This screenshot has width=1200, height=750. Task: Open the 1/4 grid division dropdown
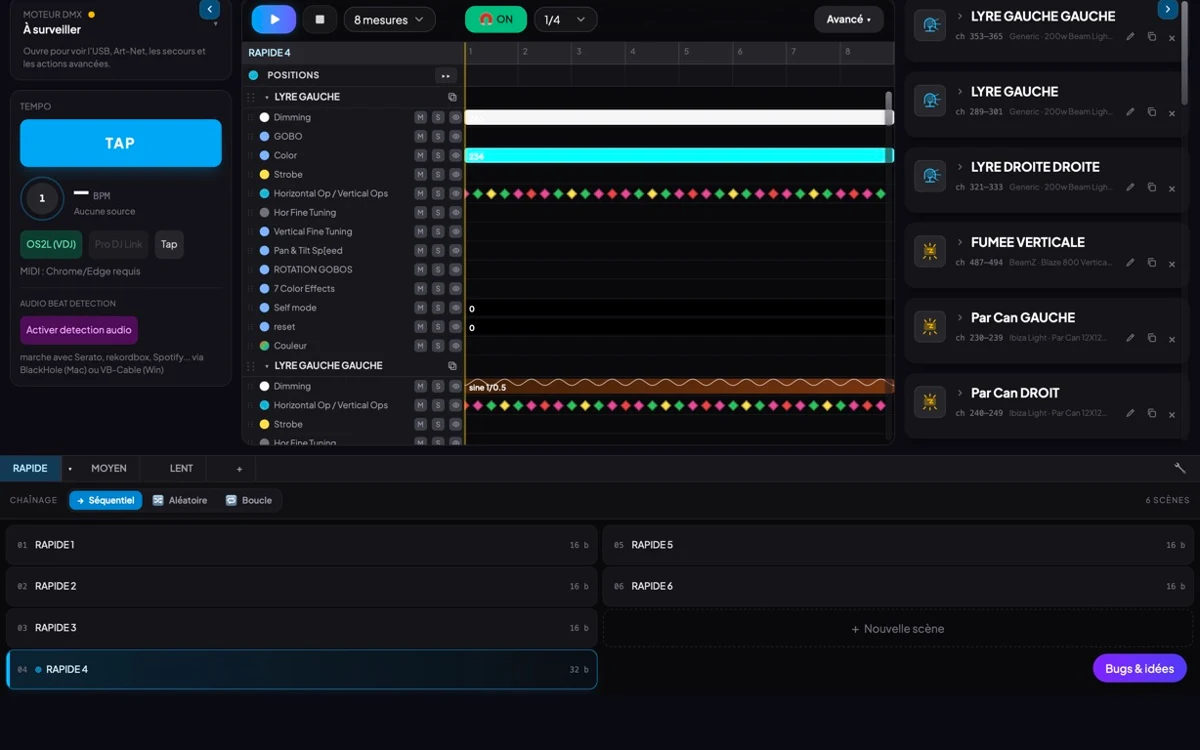pyautogui.click(x=566, y=19)
